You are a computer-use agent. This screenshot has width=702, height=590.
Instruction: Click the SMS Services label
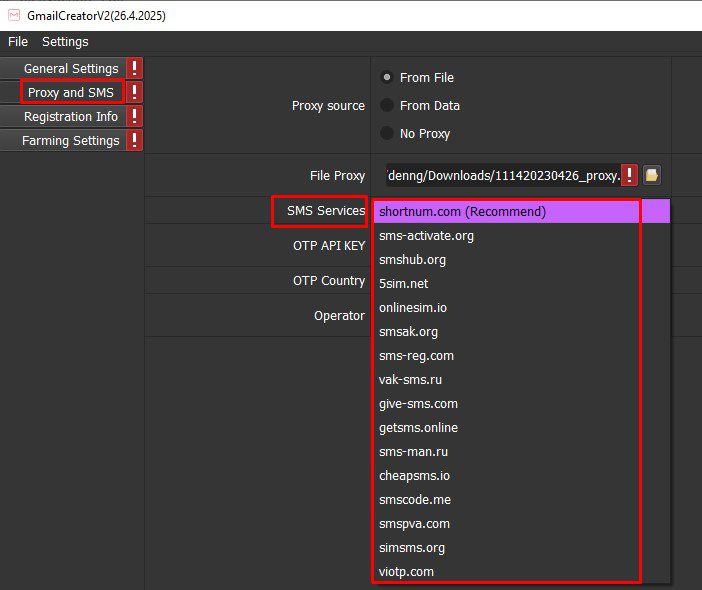click(x=326, y=210)
